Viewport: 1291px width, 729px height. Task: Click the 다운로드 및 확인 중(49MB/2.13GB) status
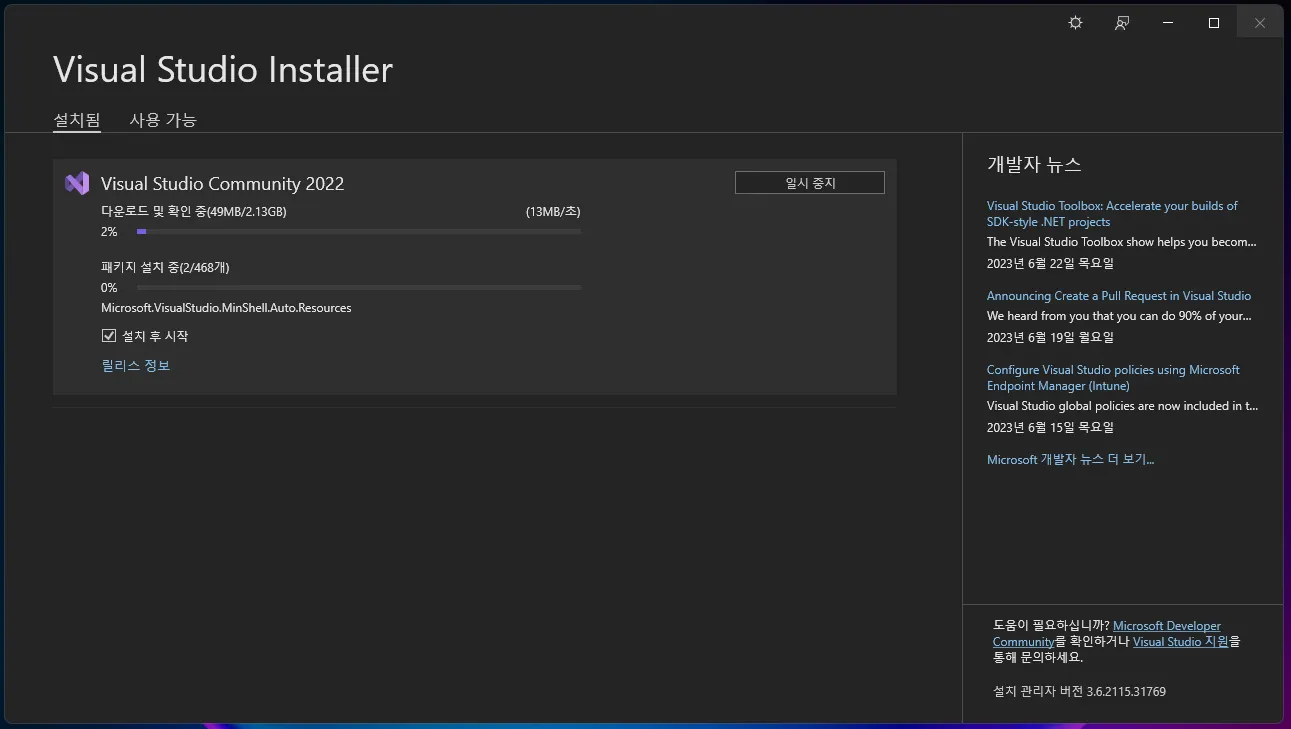pos(194,211)
